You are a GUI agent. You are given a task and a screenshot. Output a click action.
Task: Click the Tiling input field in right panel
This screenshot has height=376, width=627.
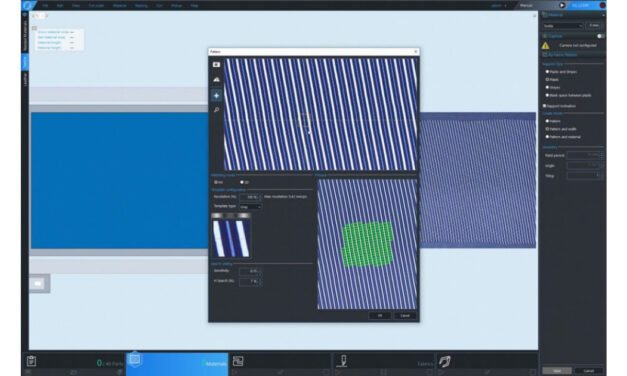[585, 176]
